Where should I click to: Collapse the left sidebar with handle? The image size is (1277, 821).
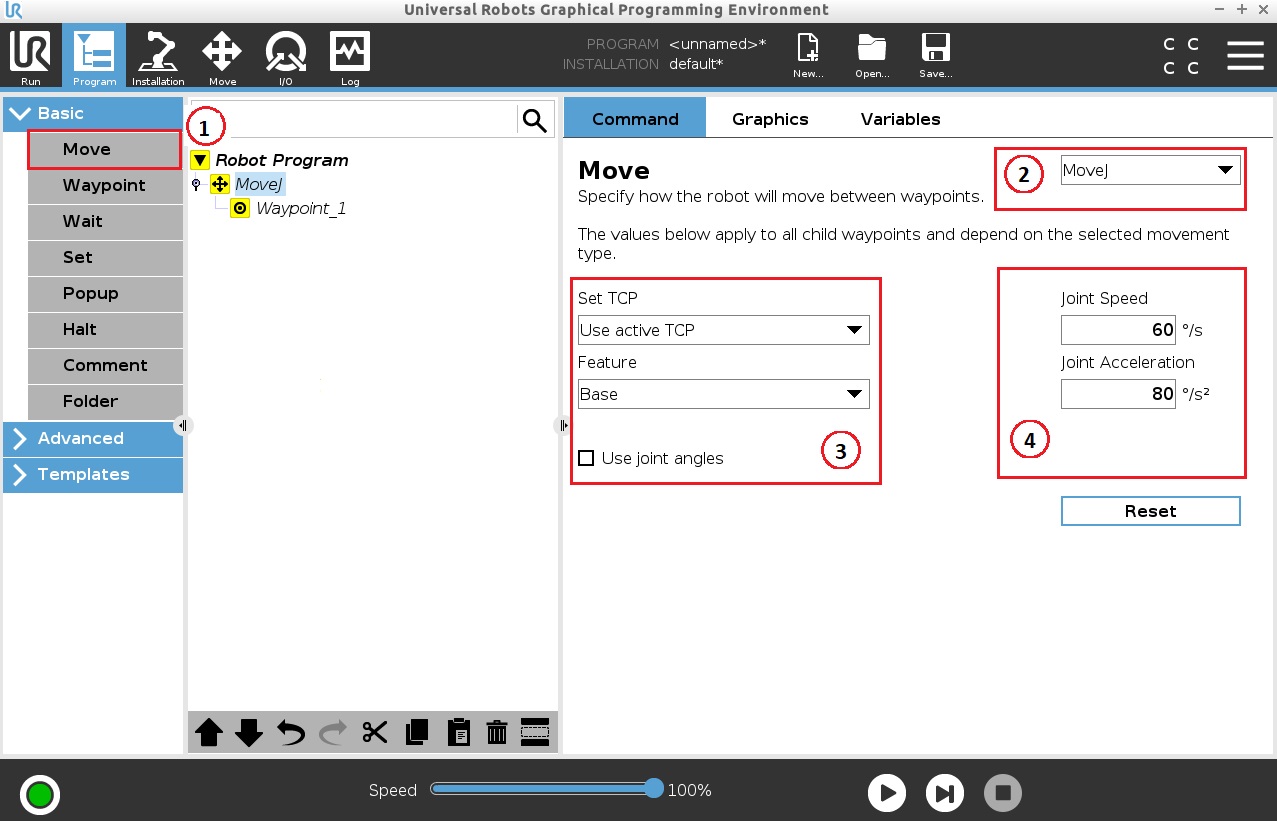pos(182,425)
